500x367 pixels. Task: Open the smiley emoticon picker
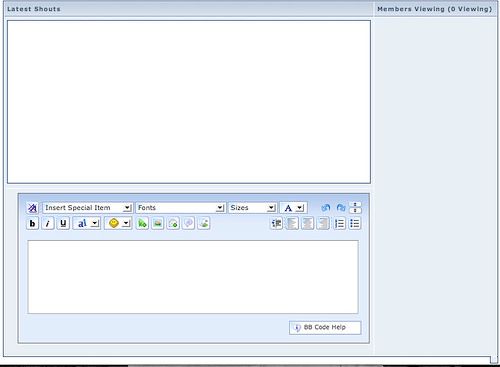(x=118, y=223)
